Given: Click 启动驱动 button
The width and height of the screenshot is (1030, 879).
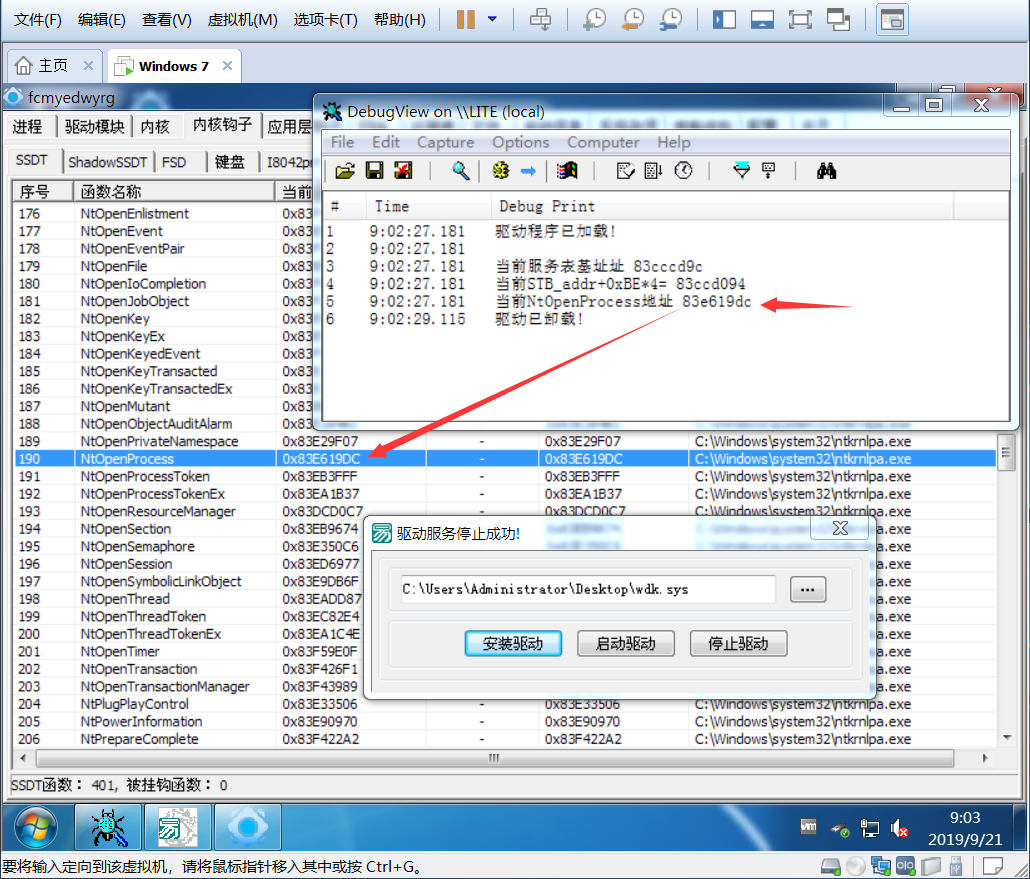Looking at the screenshot, I should (x=625, y=643).
